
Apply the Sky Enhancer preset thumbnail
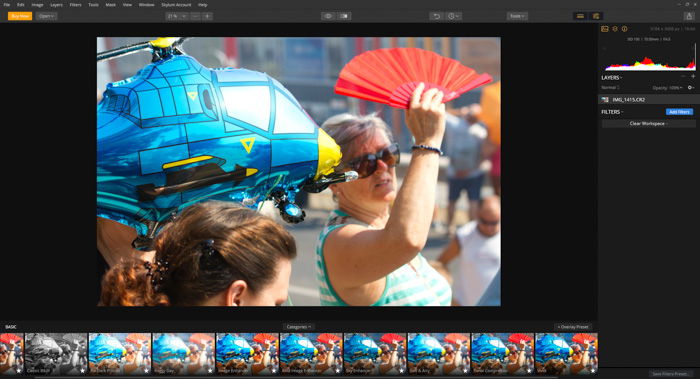375,353
